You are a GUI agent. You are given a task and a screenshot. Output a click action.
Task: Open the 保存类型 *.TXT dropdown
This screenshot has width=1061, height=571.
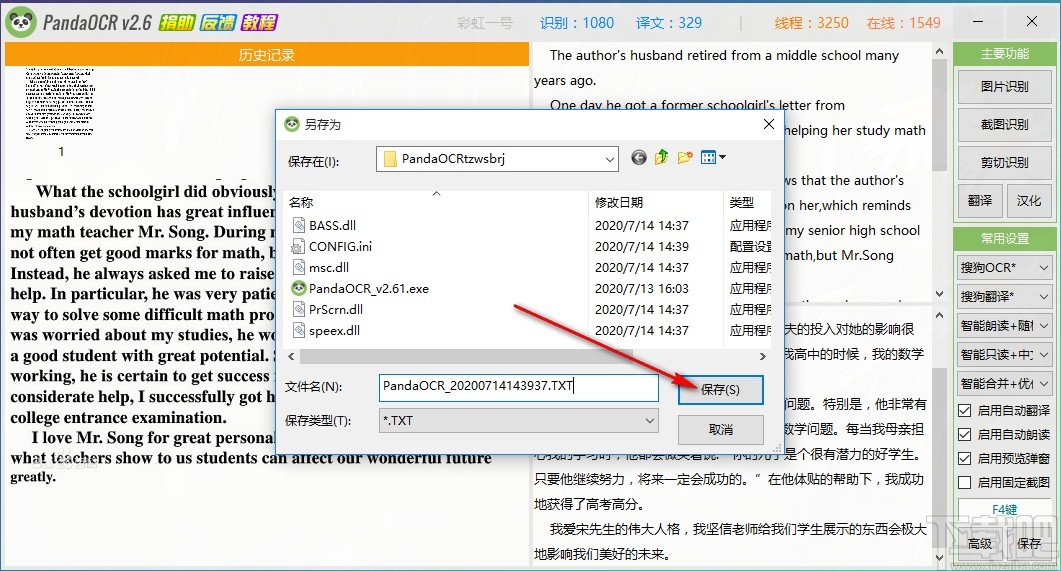pos(518,421)
